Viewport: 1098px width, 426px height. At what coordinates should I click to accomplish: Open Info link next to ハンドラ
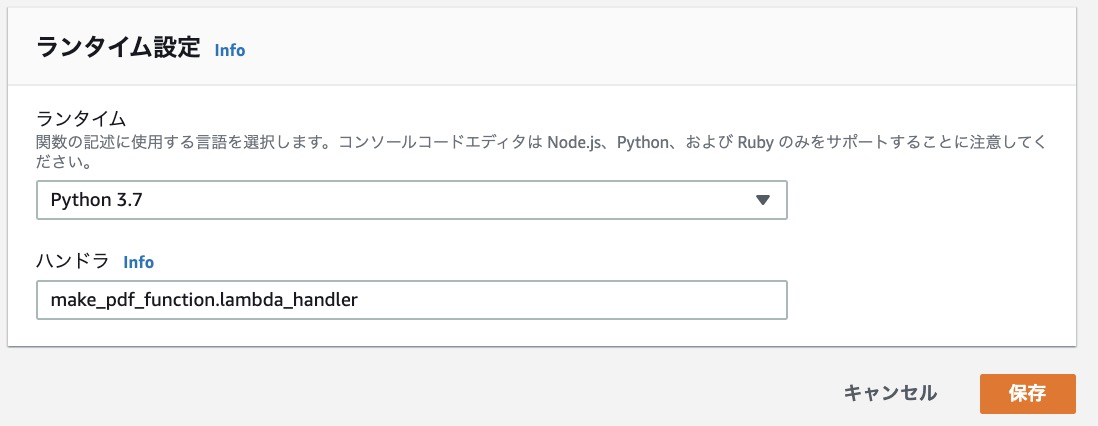pos(138,262)
